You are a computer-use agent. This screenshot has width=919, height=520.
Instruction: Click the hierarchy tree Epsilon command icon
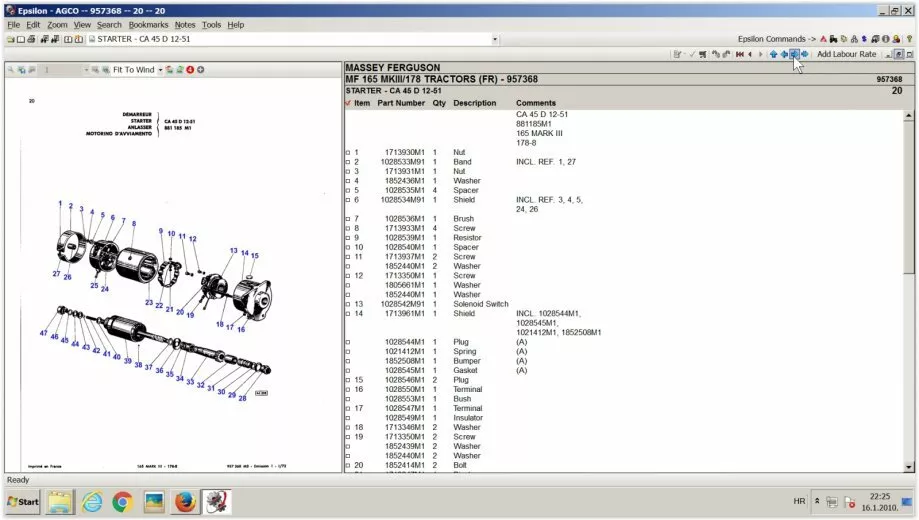click(x=854, y=39)
